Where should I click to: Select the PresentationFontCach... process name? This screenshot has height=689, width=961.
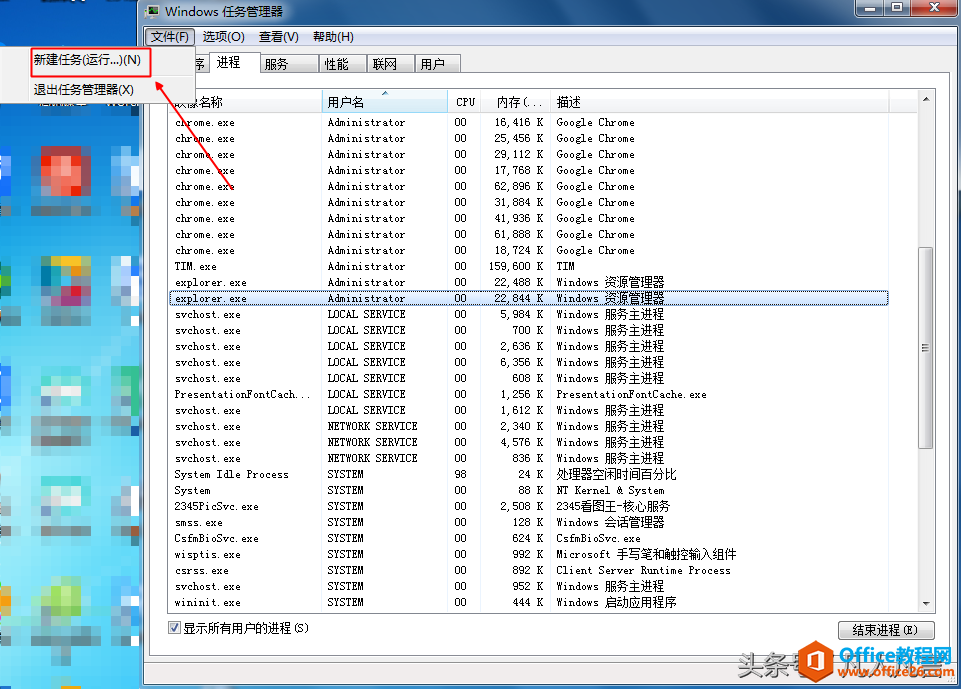[x=243, y=394]
